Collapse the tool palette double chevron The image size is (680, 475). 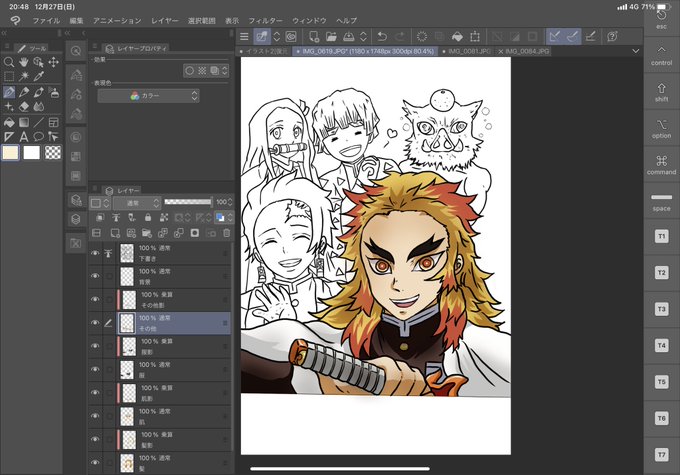4,33
